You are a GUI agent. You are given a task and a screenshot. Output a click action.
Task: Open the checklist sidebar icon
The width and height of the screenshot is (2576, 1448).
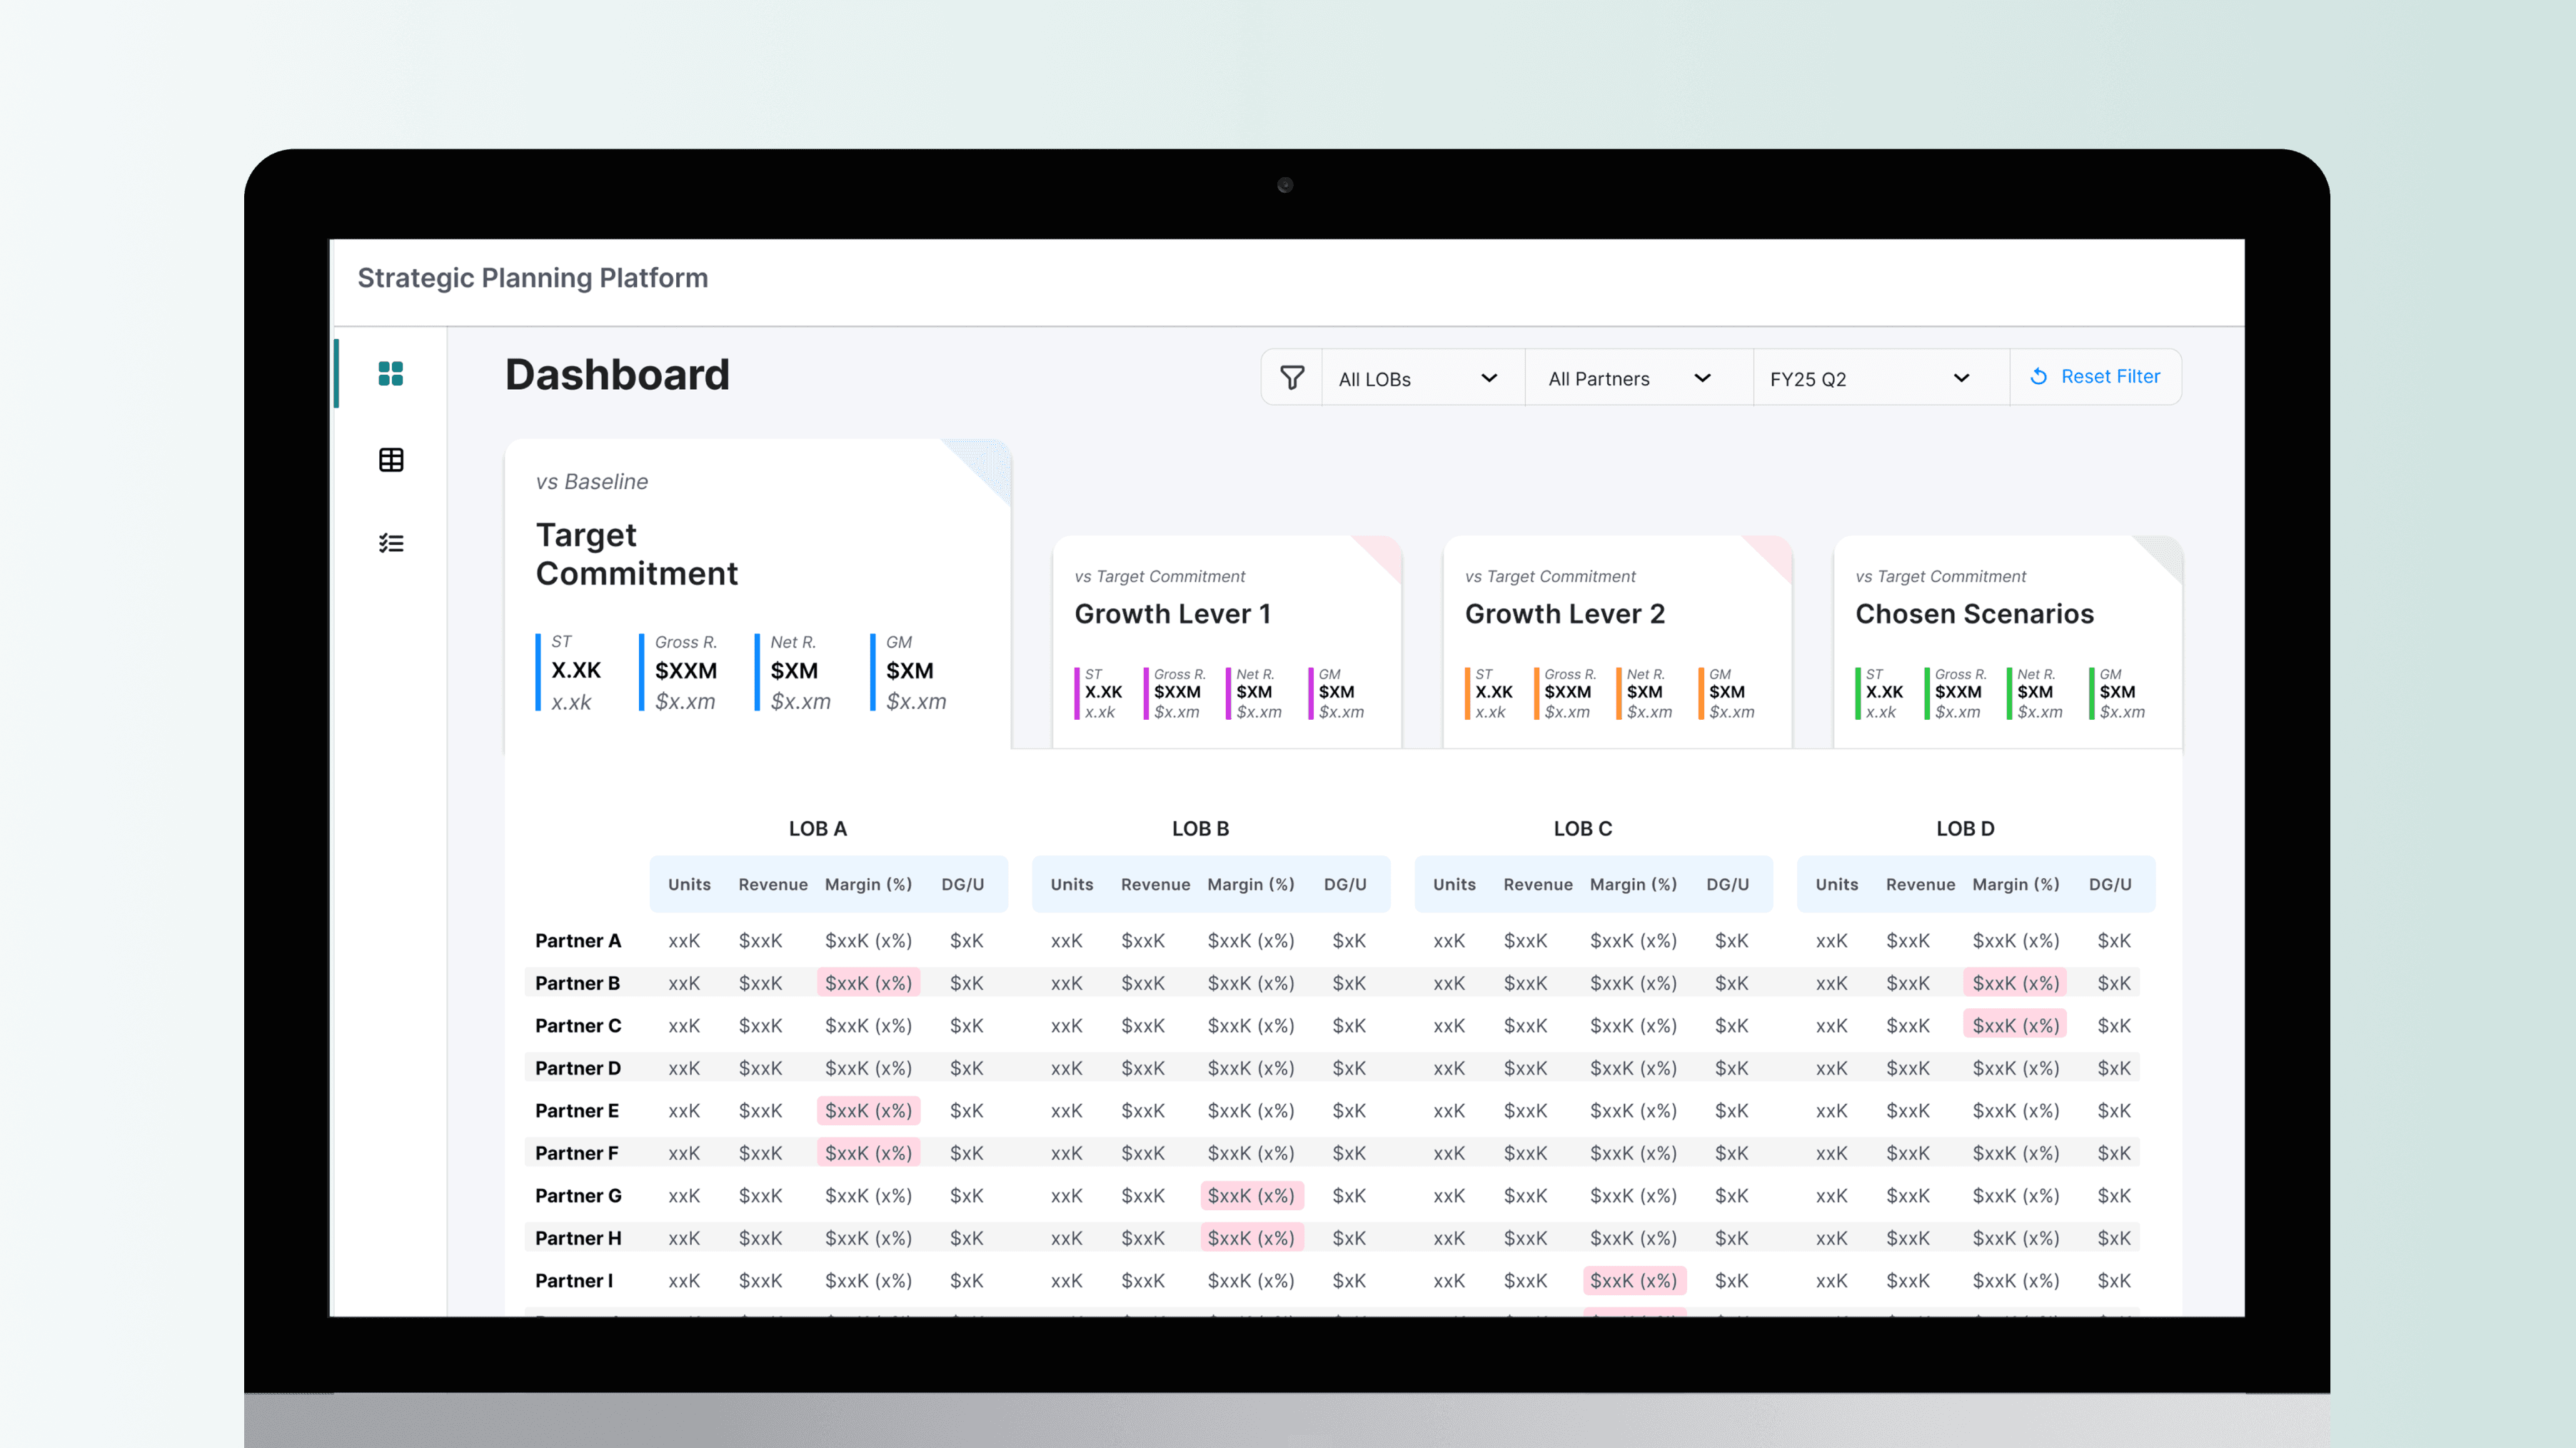pos(391,543)
